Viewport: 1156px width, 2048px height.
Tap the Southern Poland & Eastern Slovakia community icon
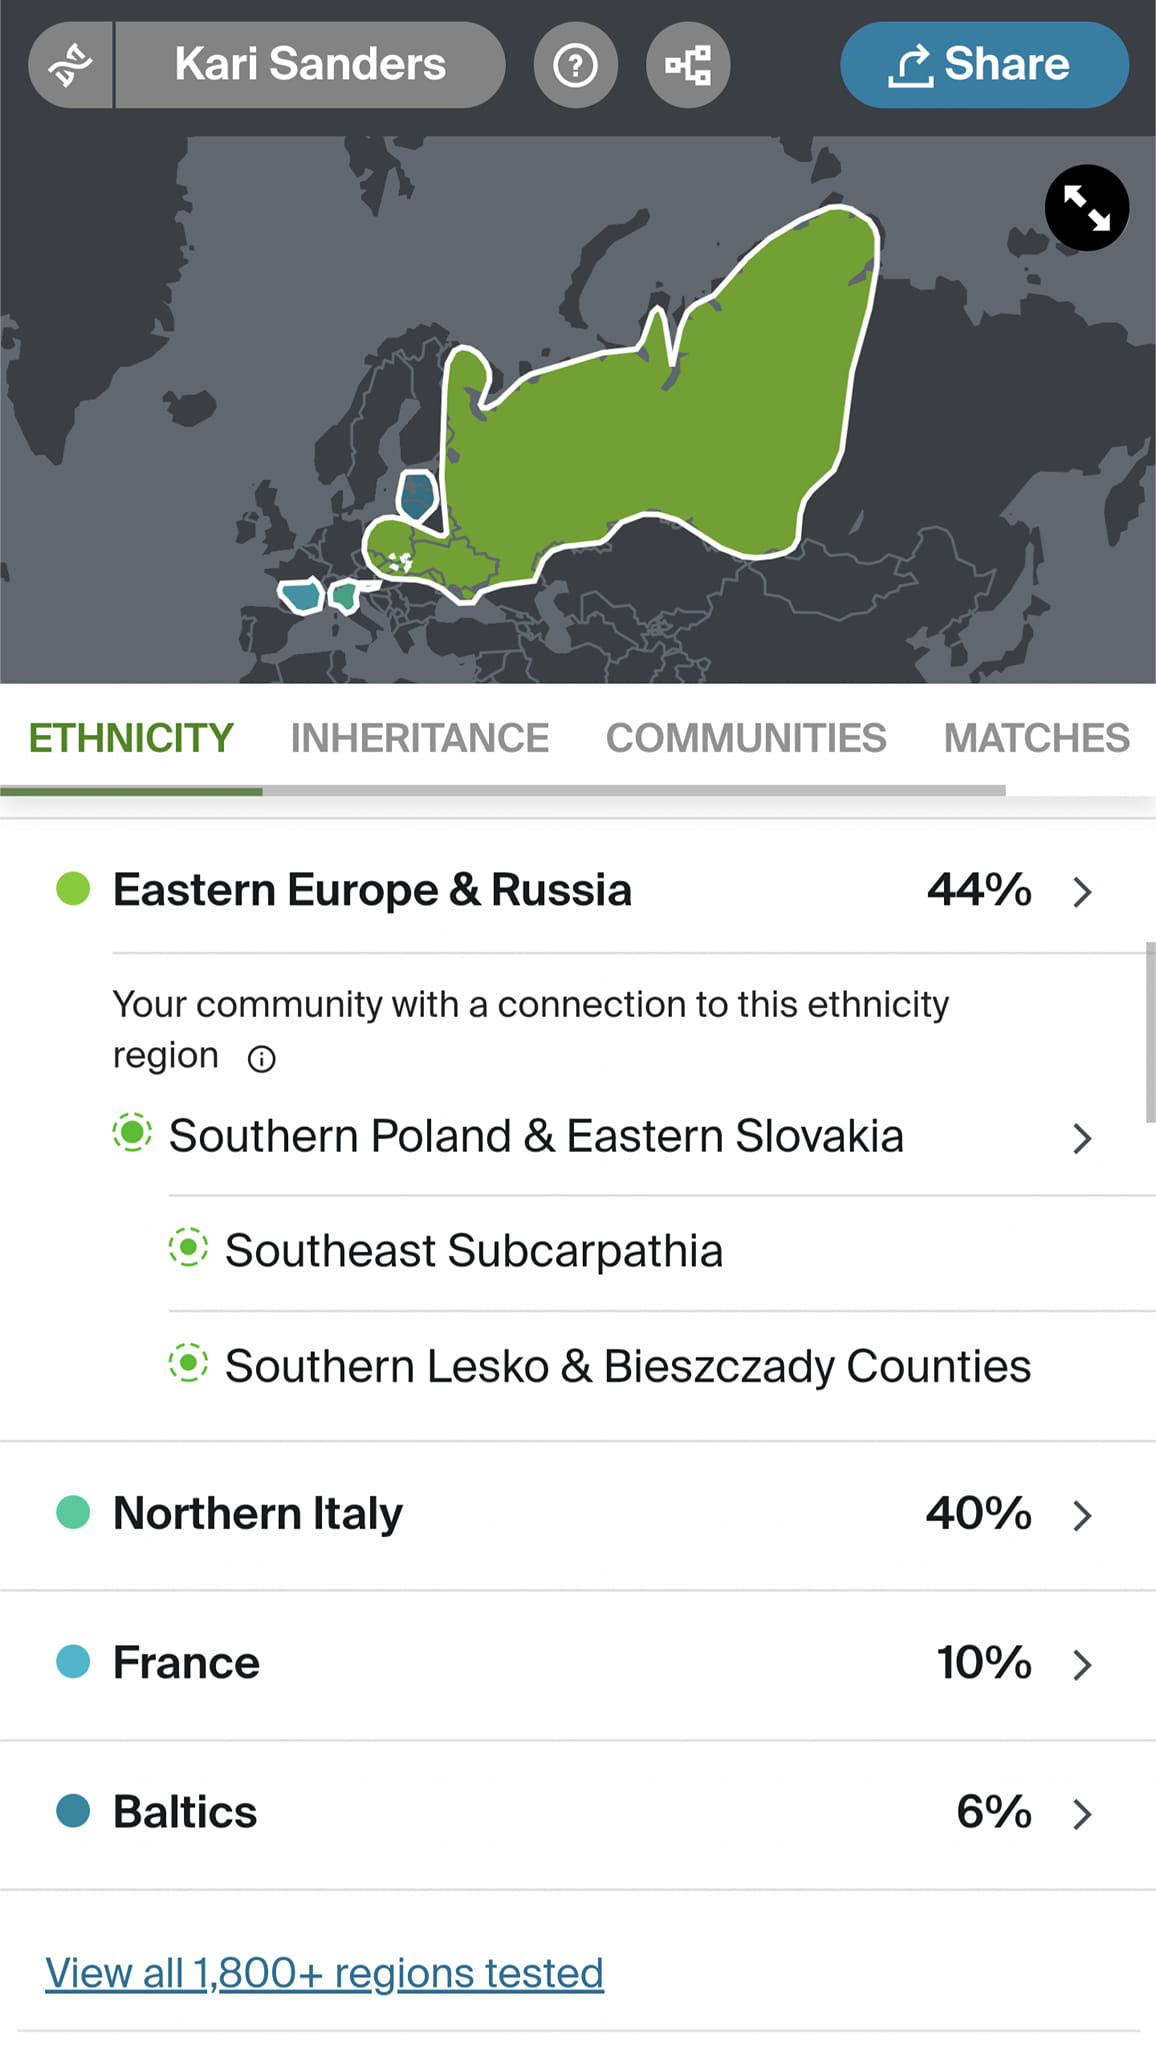click(132, 1134)
